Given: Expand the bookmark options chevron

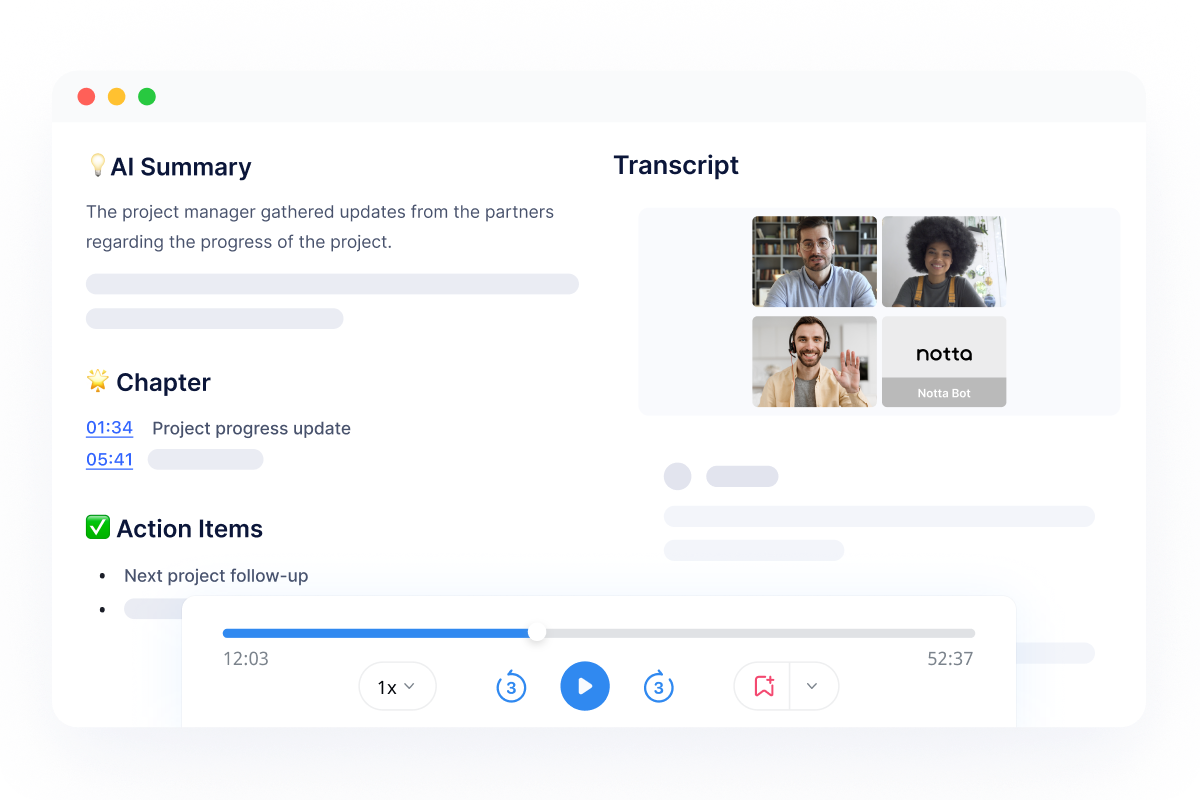Looking at the screenshot, I should click(x=812, y=686).
